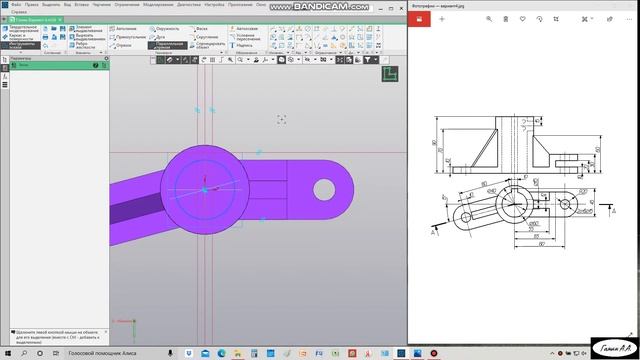Click the filter funnel icon
640x360 pixels.
coord(368,60)
